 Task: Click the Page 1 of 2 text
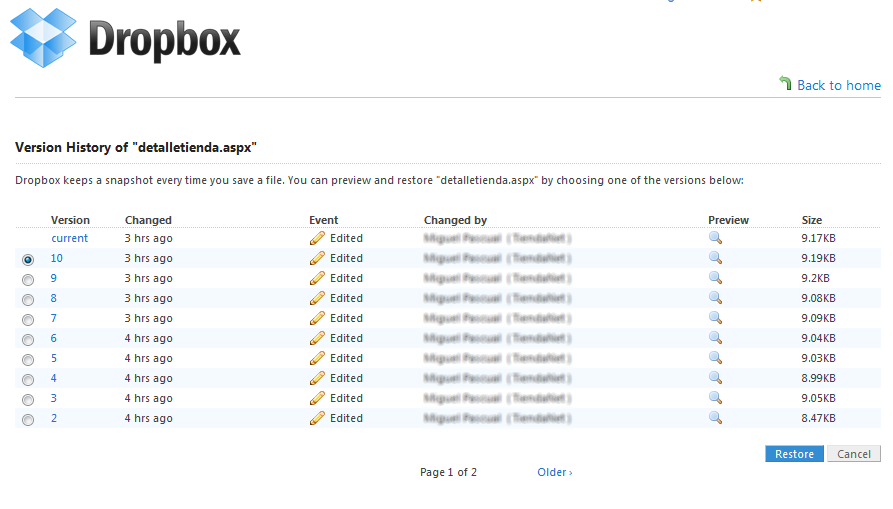click(448, 472)
